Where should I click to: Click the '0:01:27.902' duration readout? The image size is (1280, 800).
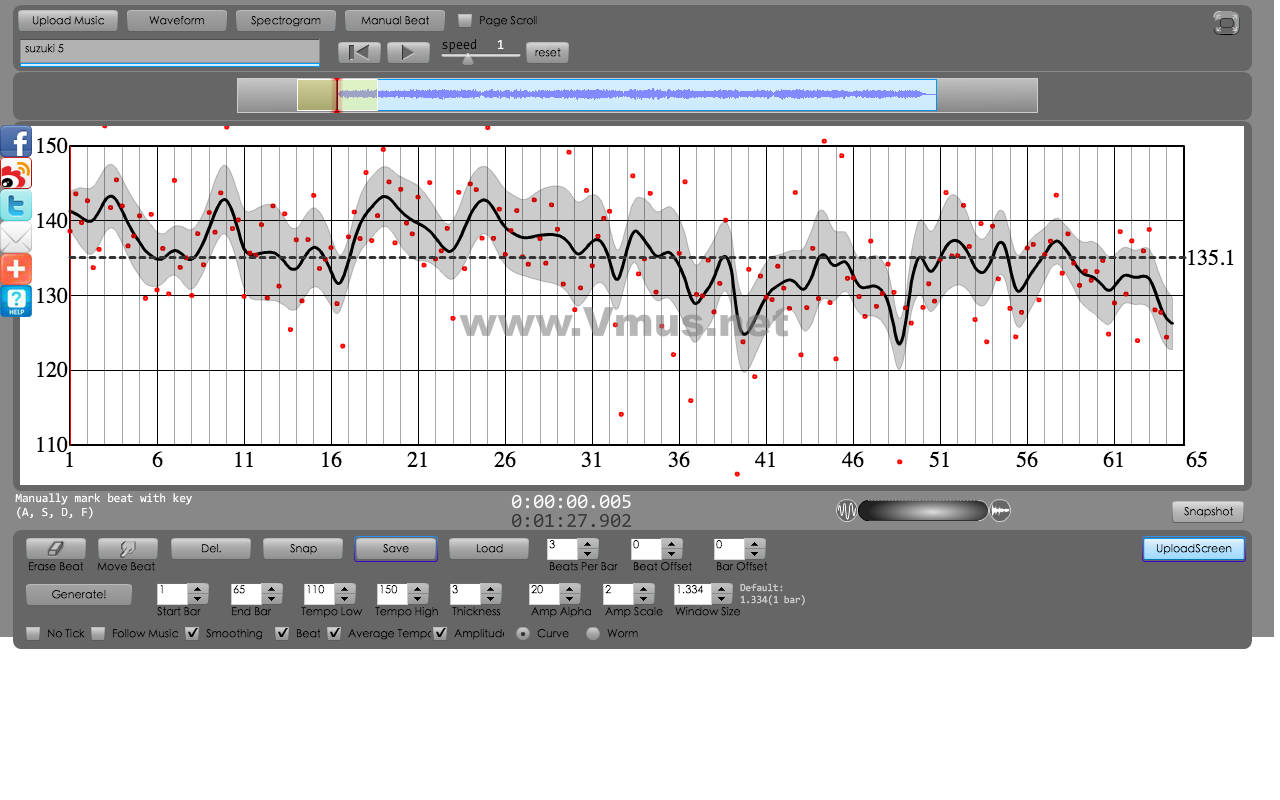point(571,521)
